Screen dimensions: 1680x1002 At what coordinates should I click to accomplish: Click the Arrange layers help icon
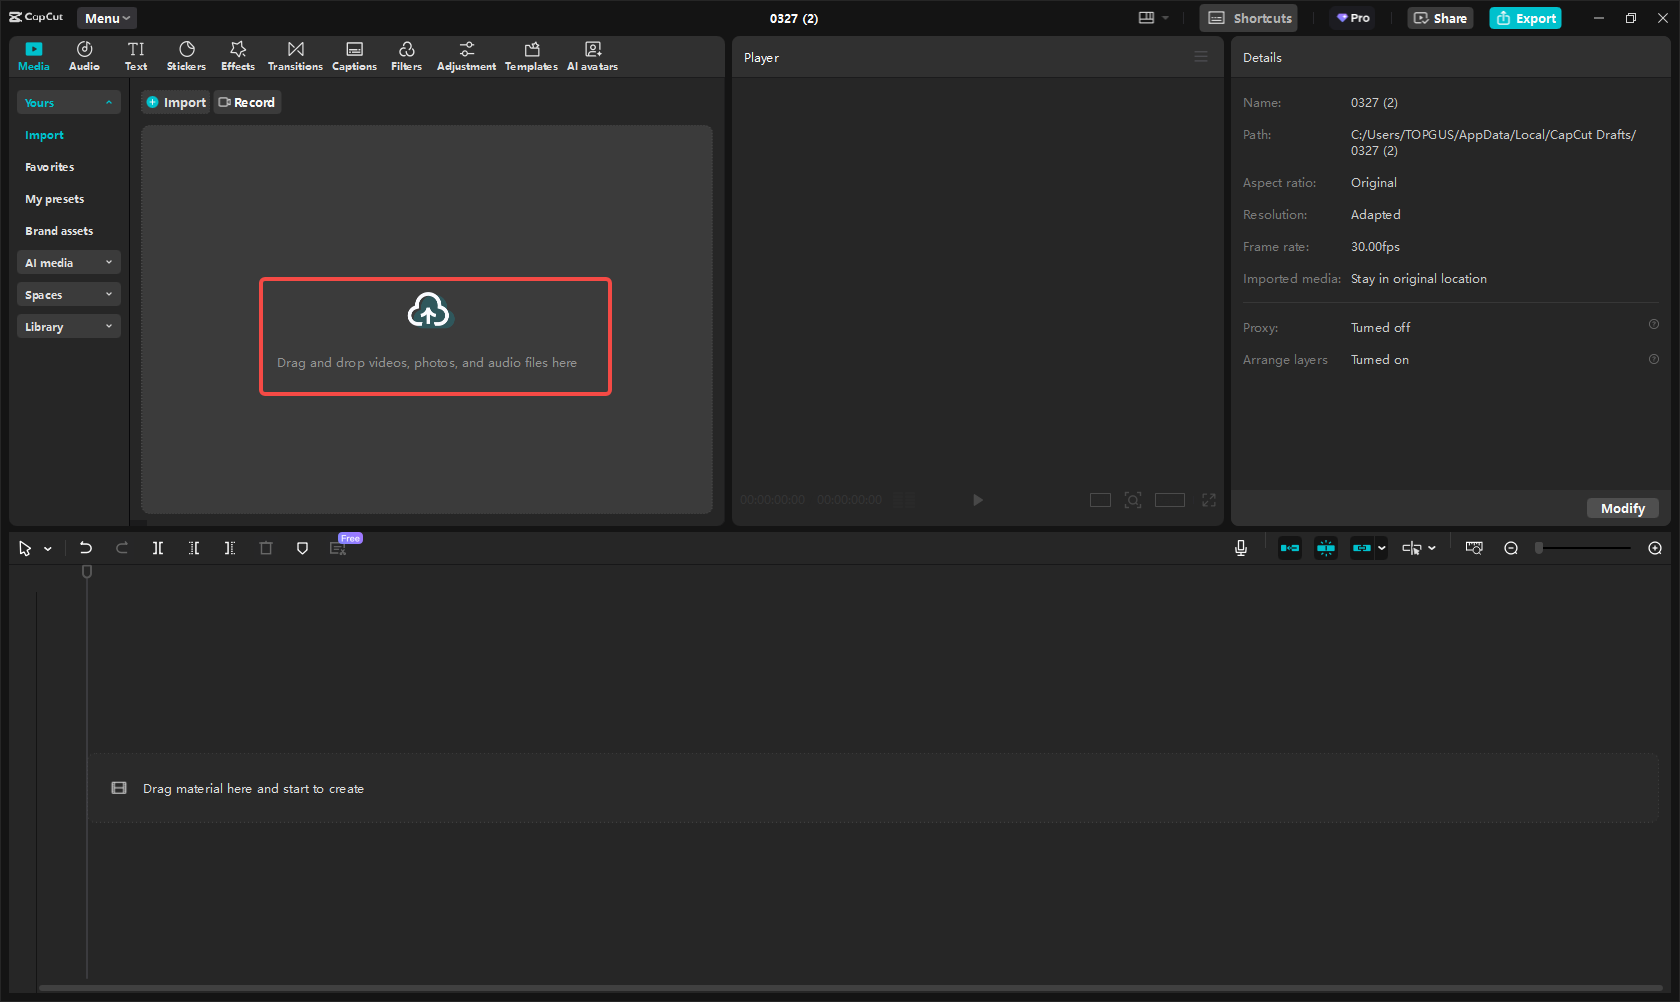(1654, 359)
